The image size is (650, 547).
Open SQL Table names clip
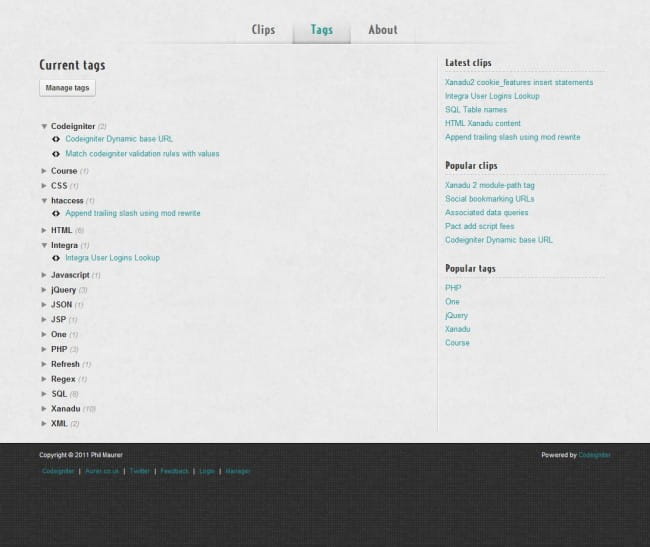coord(476,110)
